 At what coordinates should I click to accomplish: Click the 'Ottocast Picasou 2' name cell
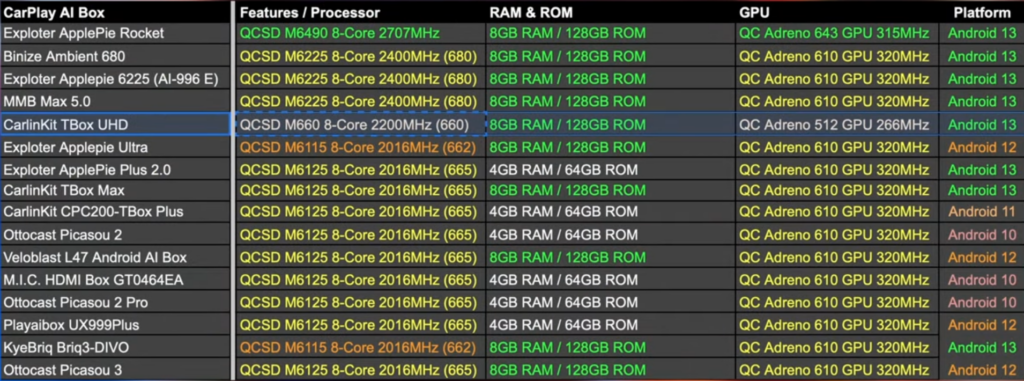point(115,234)
